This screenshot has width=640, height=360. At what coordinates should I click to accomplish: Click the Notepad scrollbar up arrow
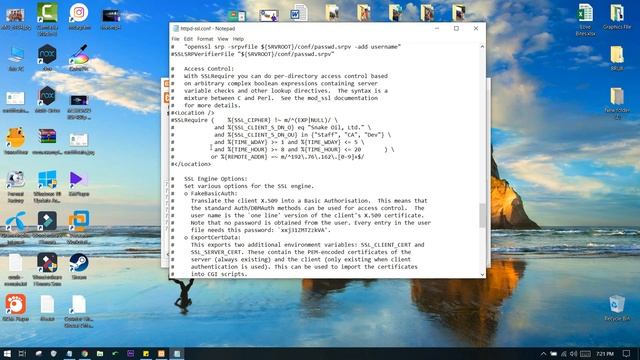pos(482,47)
